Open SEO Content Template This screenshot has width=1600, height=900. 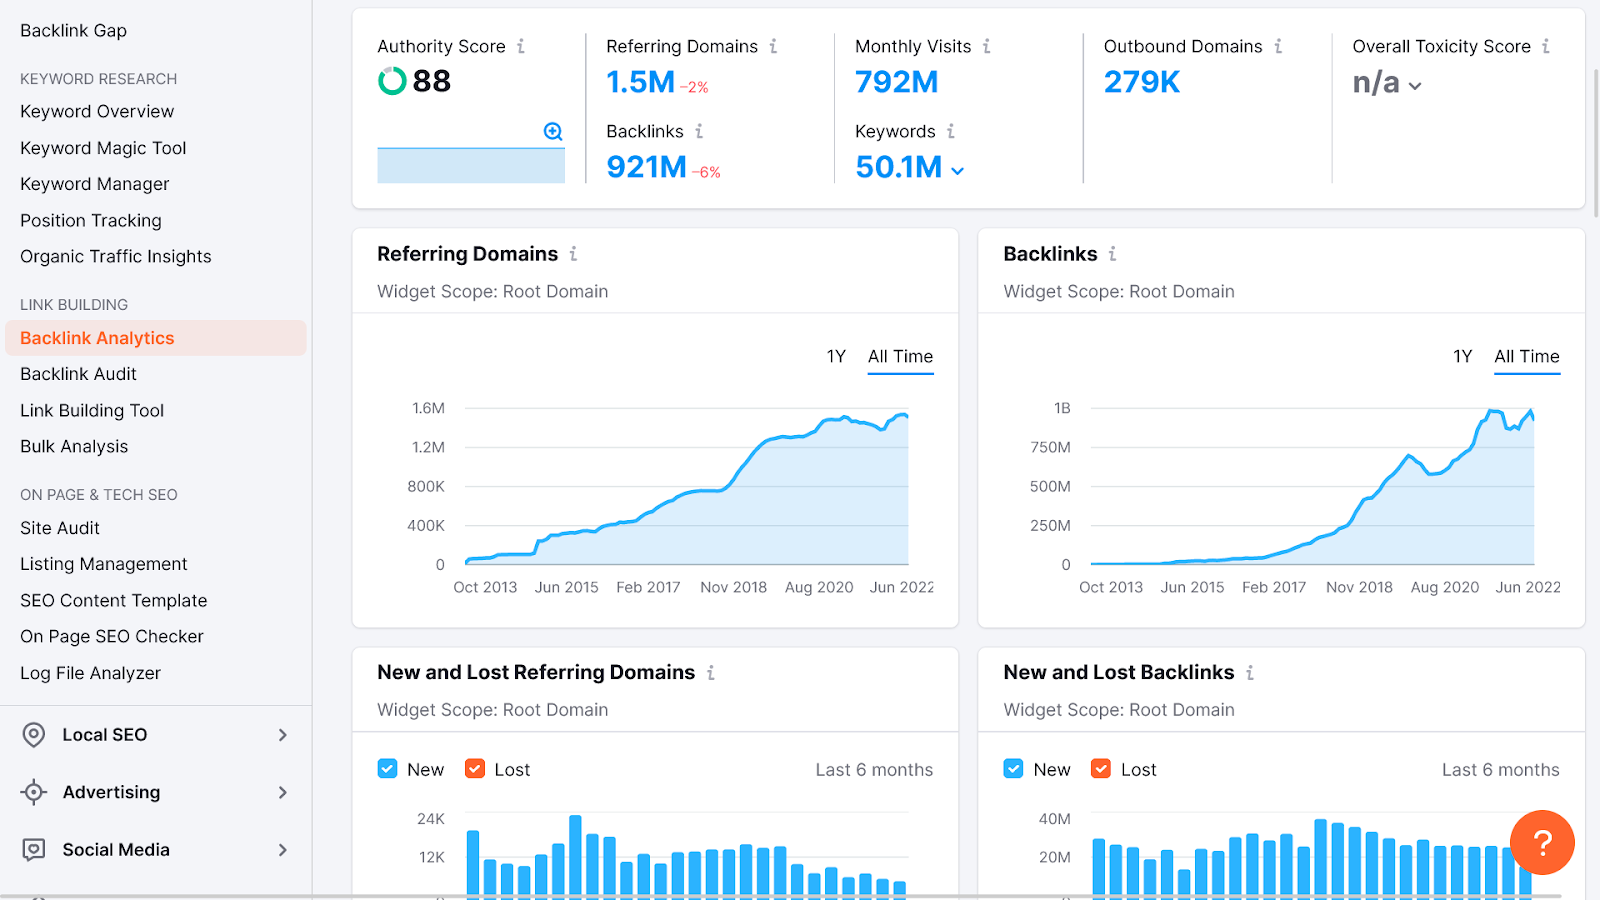[114, 601]
